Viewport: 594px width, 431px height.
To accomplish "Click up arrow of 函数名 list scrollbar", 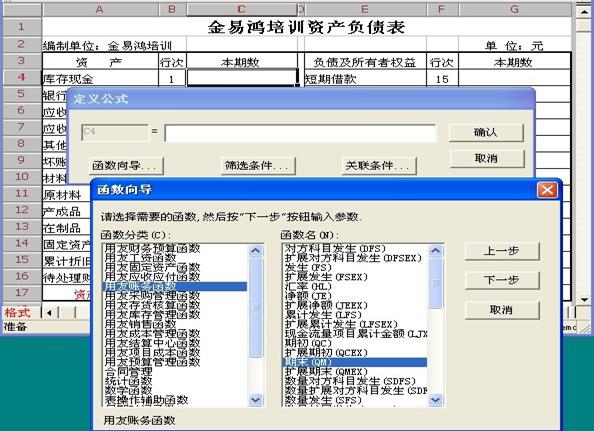I will pyautogui.click(x=436, y=250).
